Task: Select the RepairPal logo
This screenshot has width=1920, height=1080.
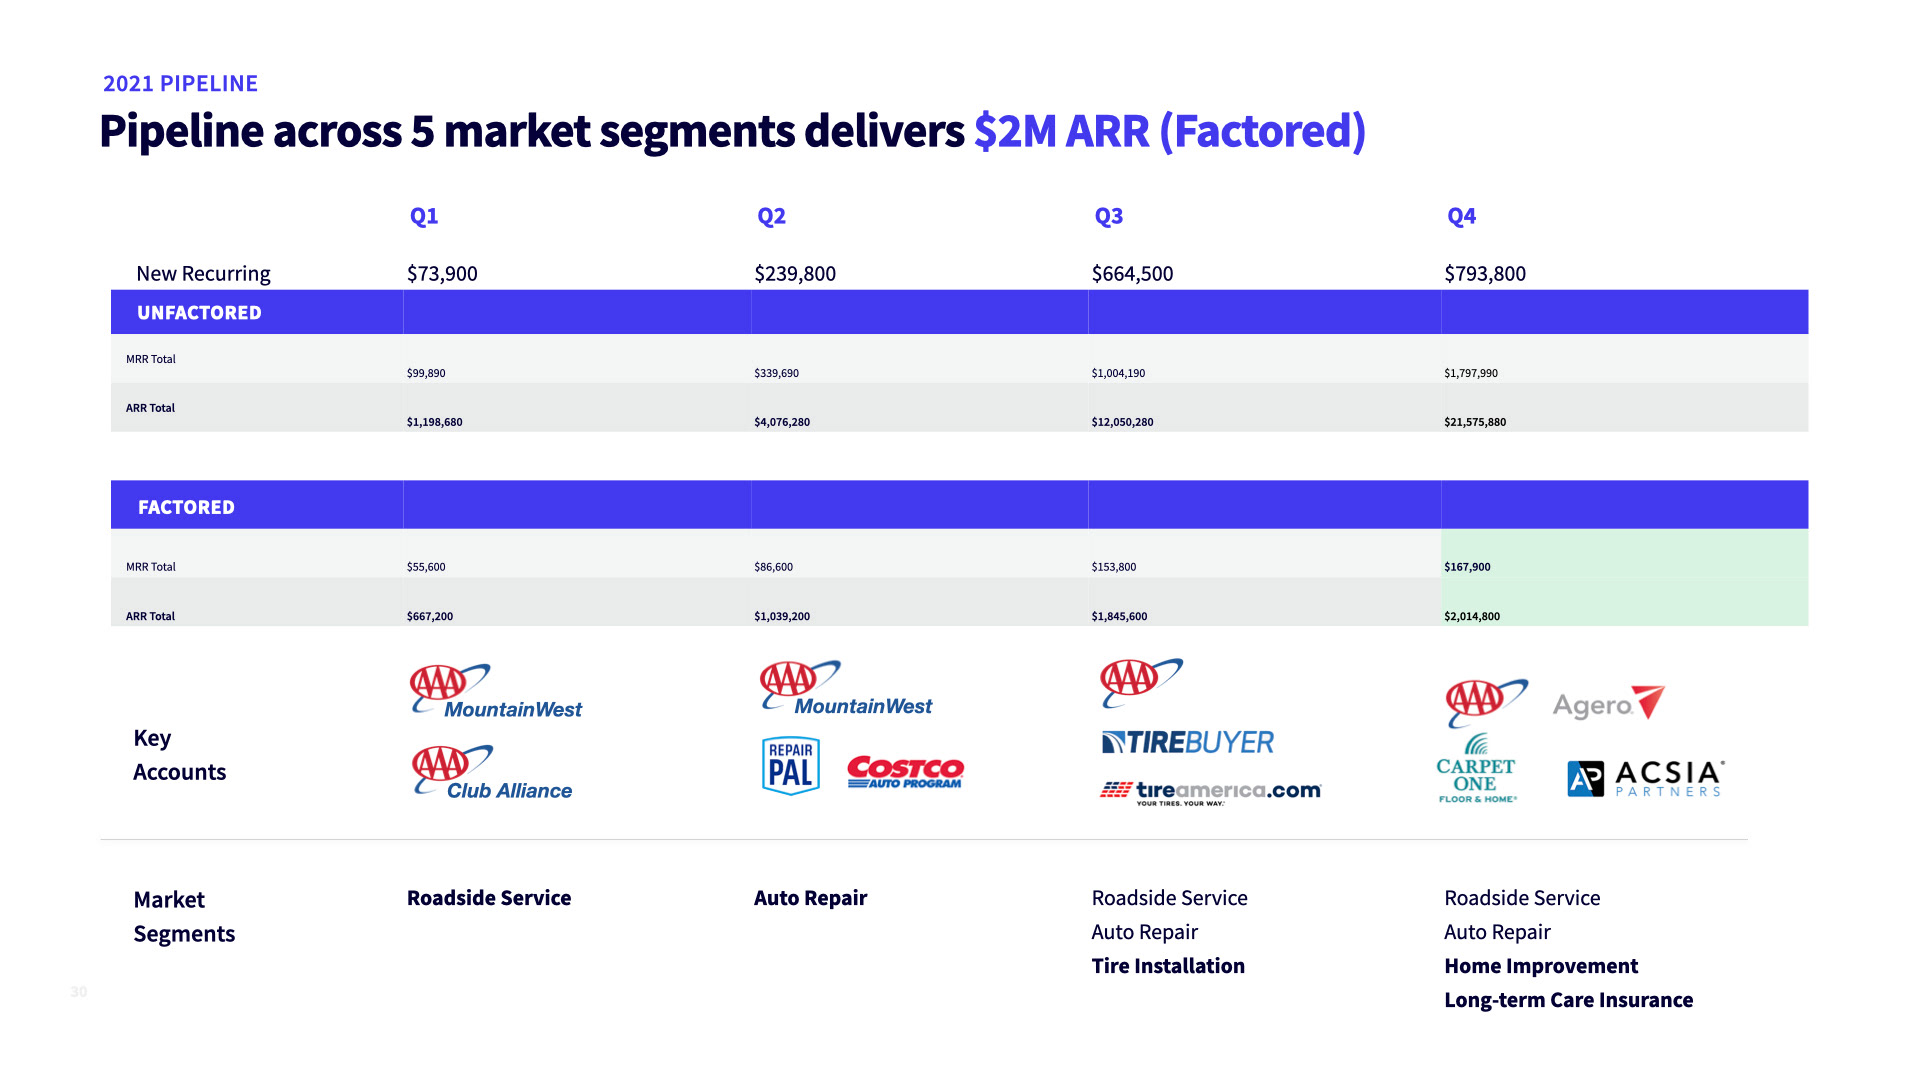Action: click(790, 766)
